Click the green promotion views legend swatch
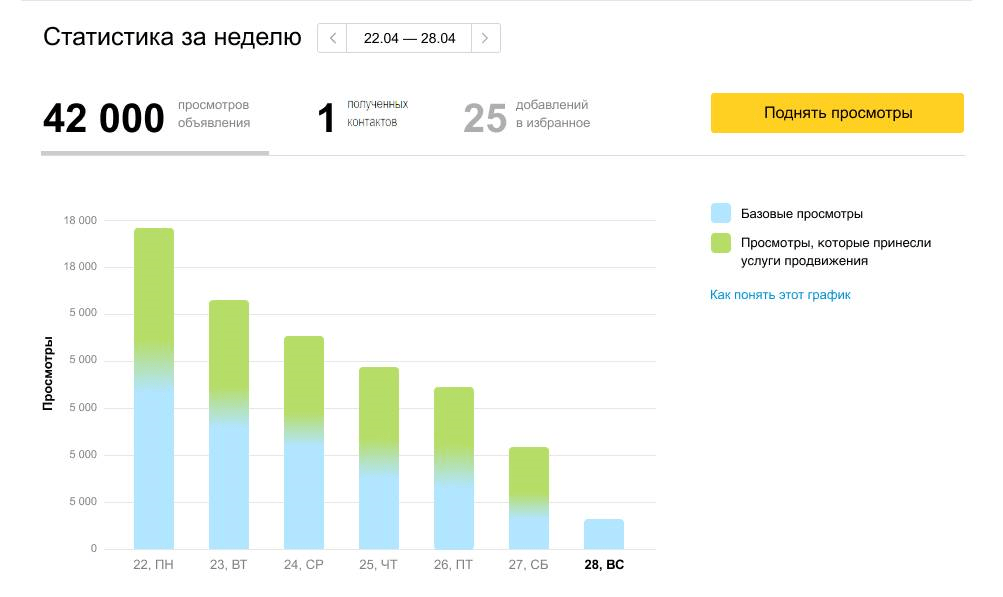 [720, 243]
